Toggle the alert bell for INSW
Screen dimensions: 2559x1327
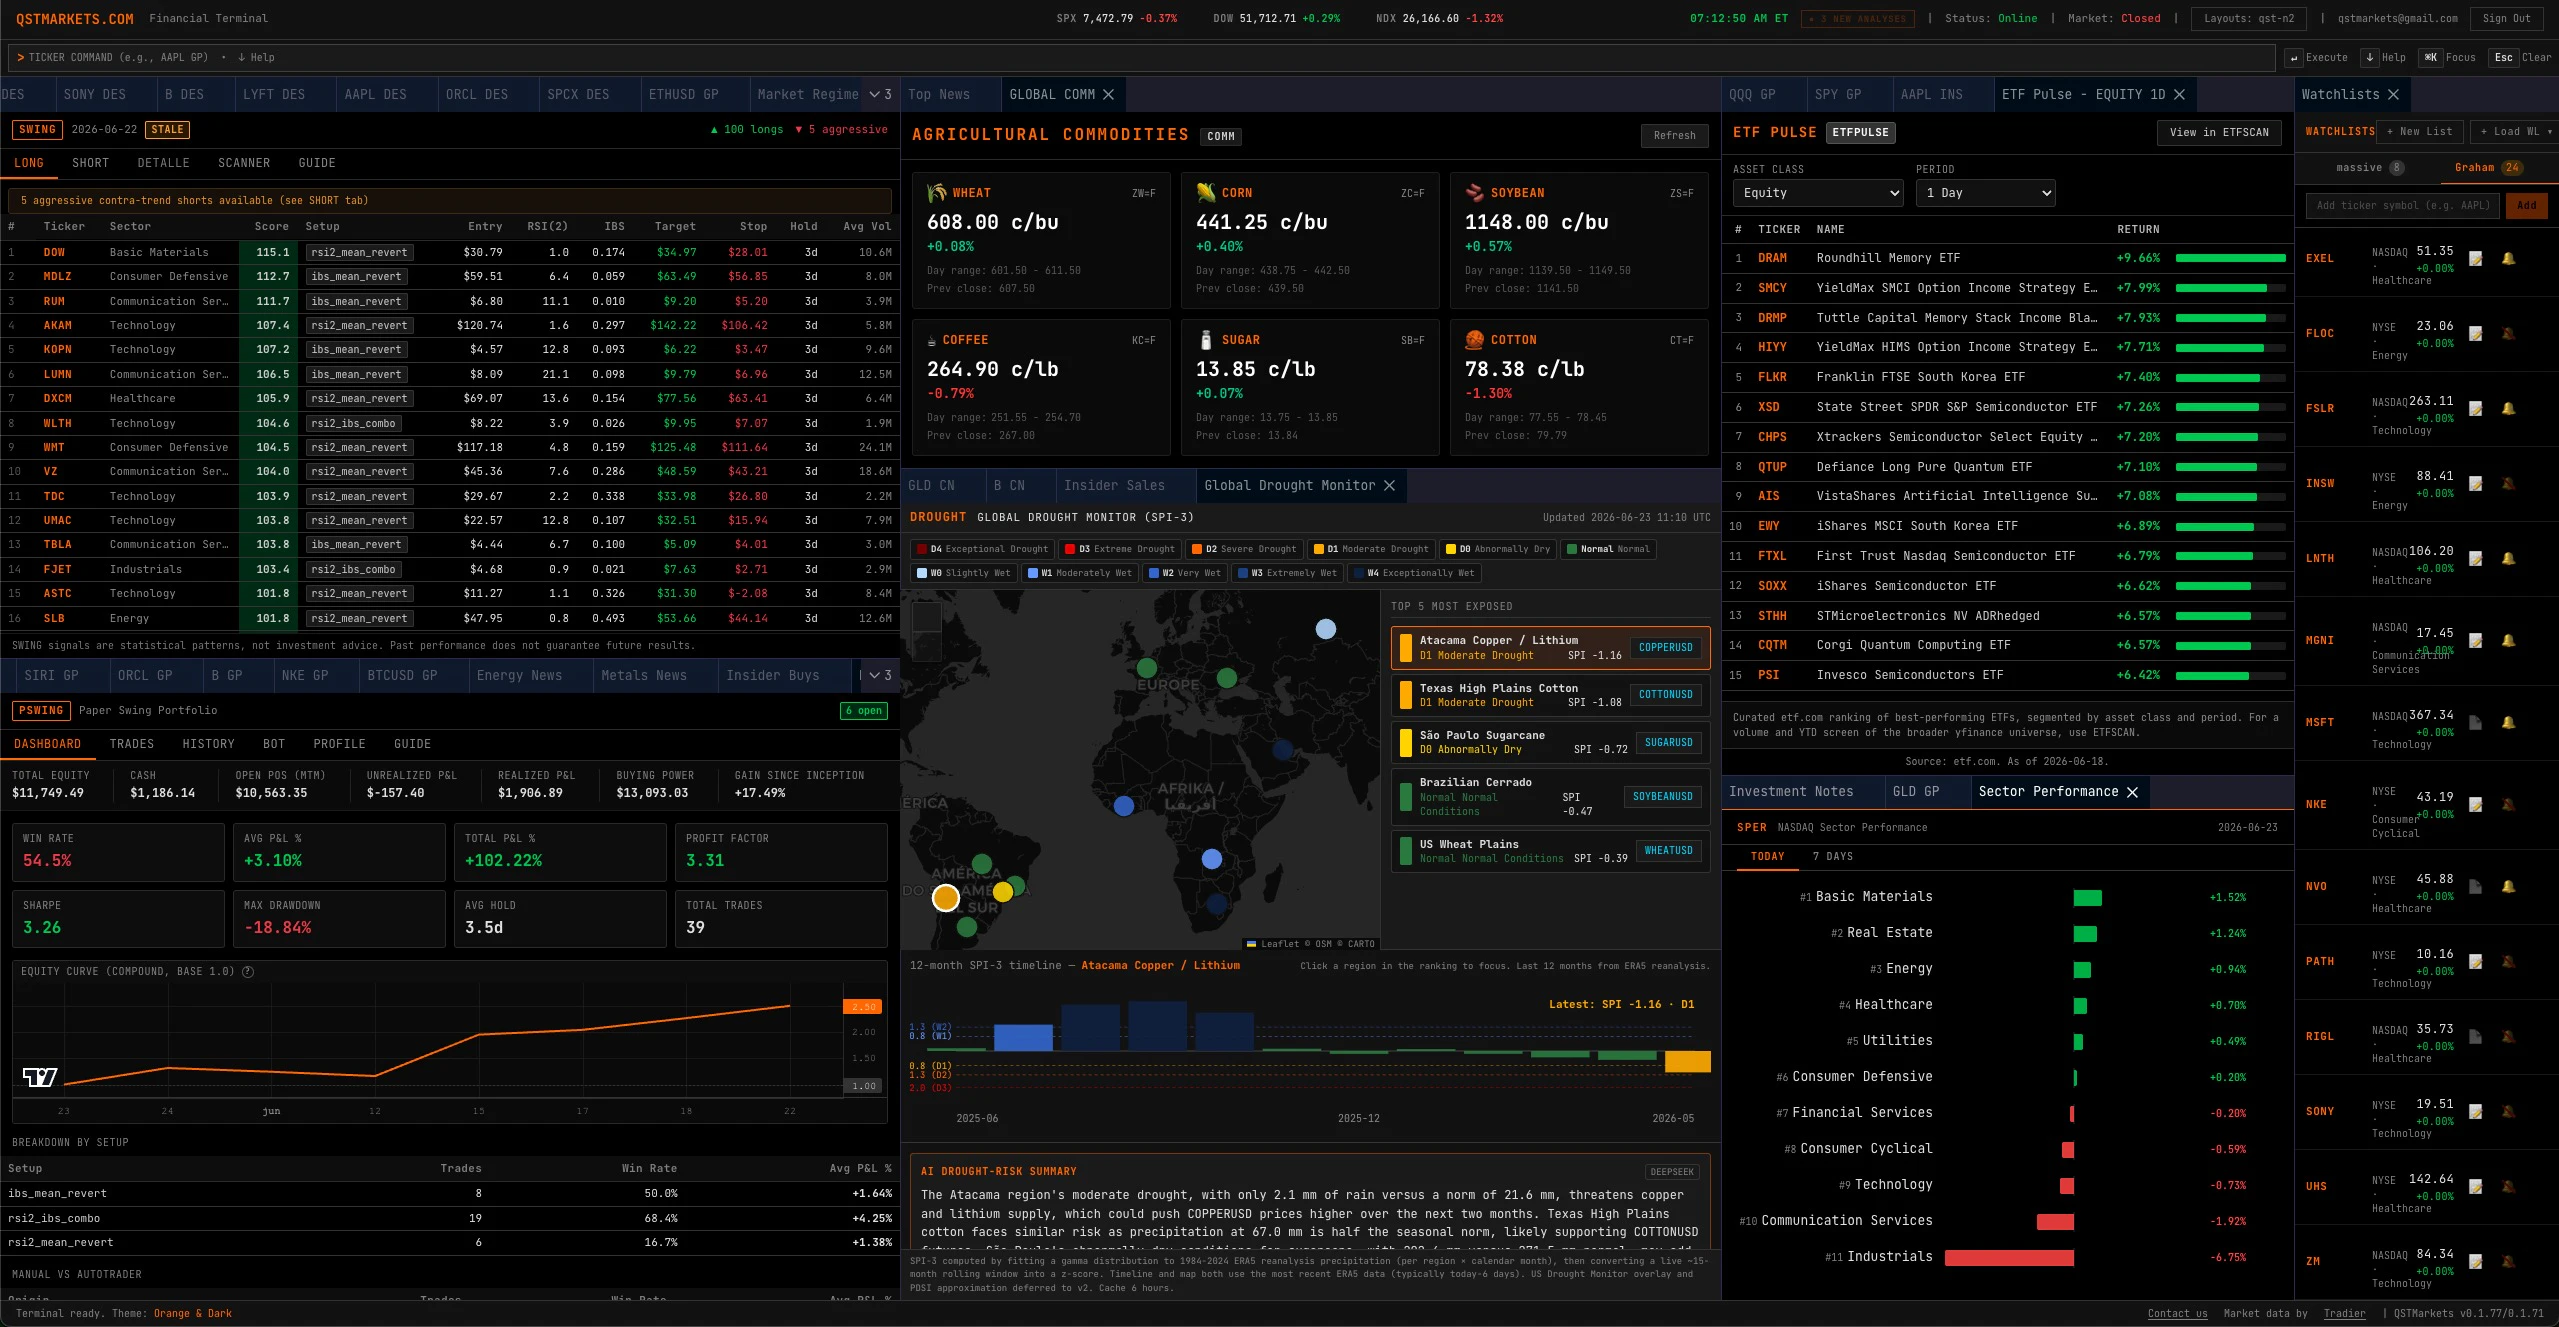[x=2508, y=484]
